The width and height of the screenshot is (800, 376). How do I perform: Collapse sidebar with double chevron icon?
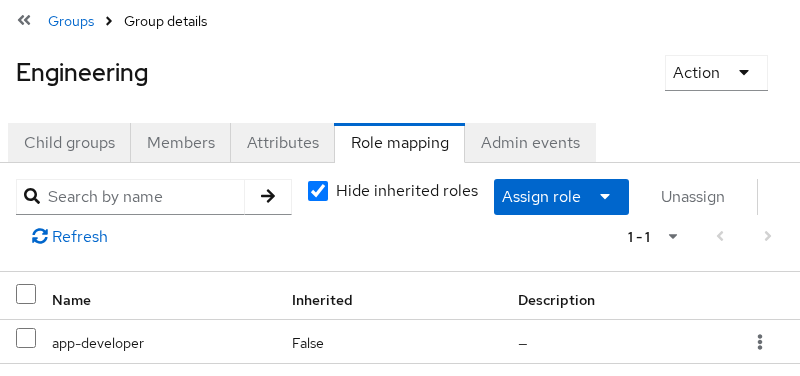coord(24,20)
